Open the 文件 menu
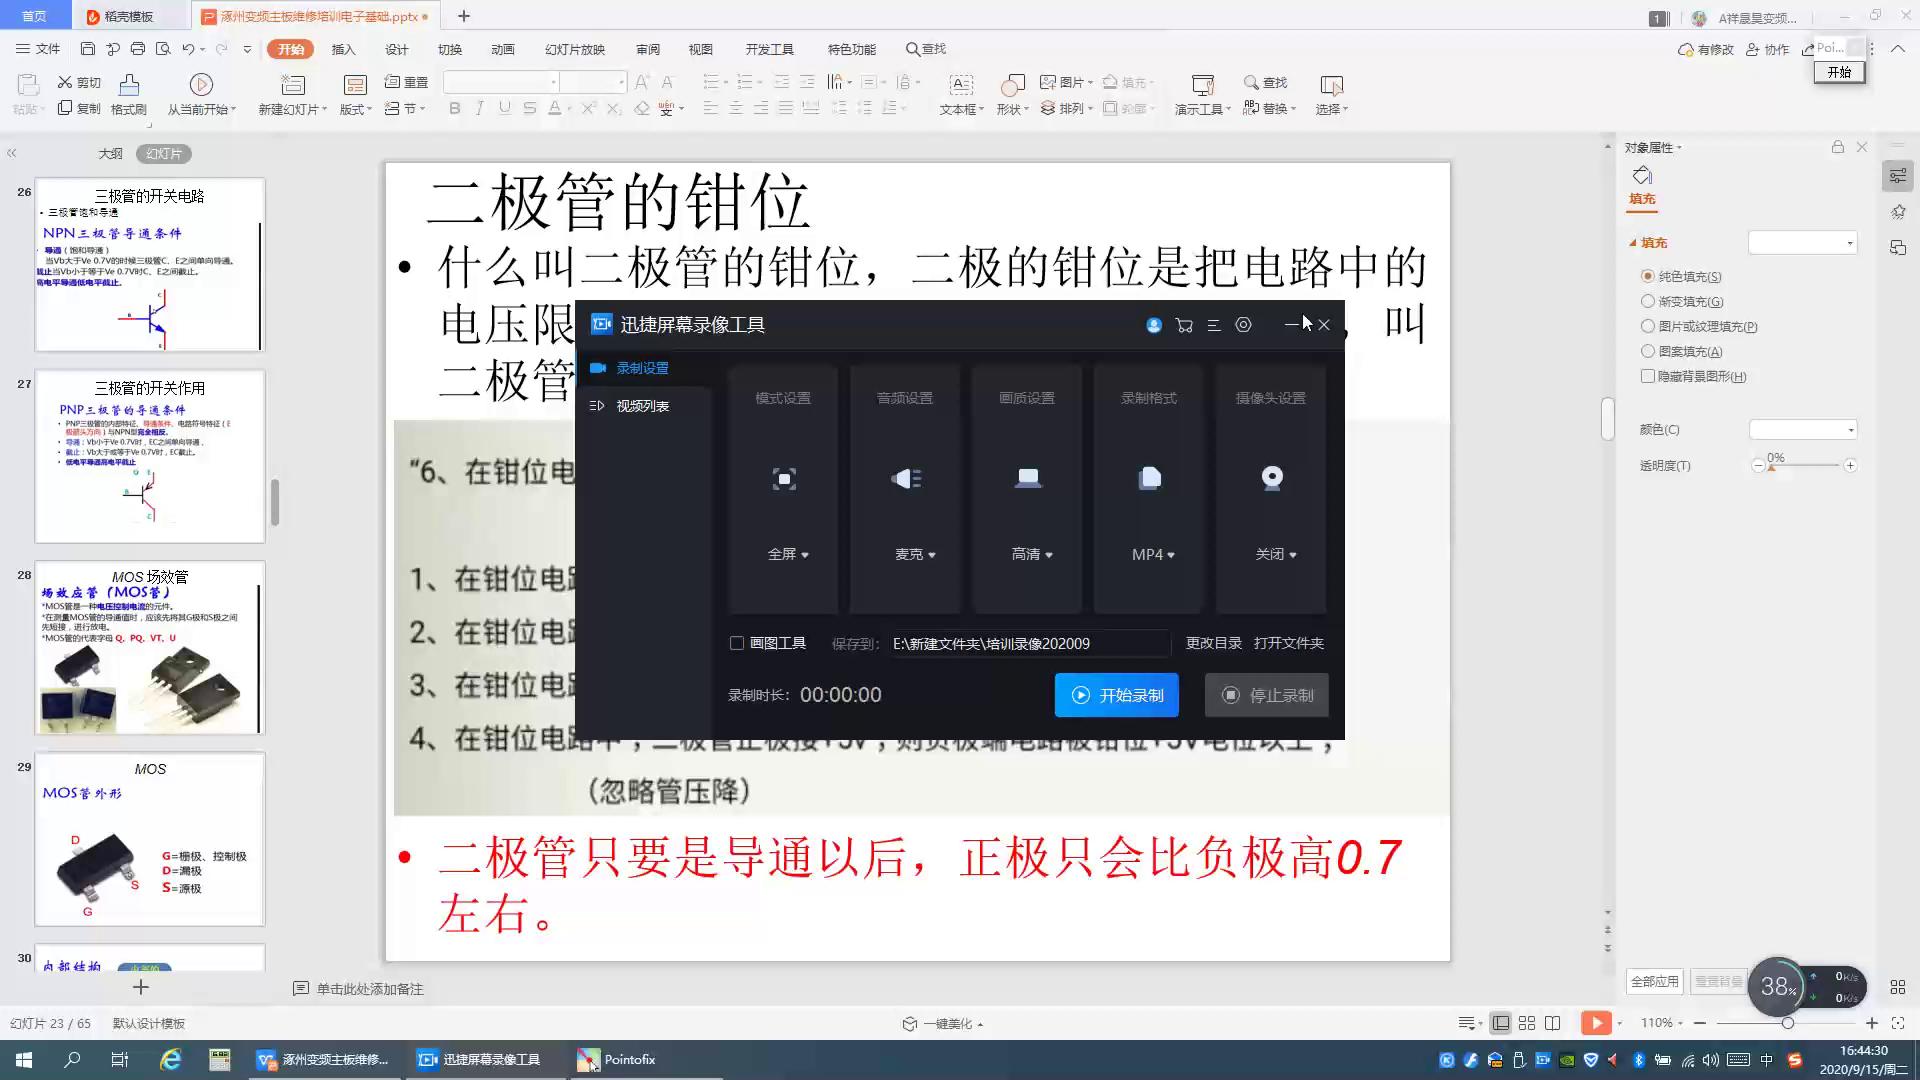1920x1080 pixels. [x=38, y=49]
